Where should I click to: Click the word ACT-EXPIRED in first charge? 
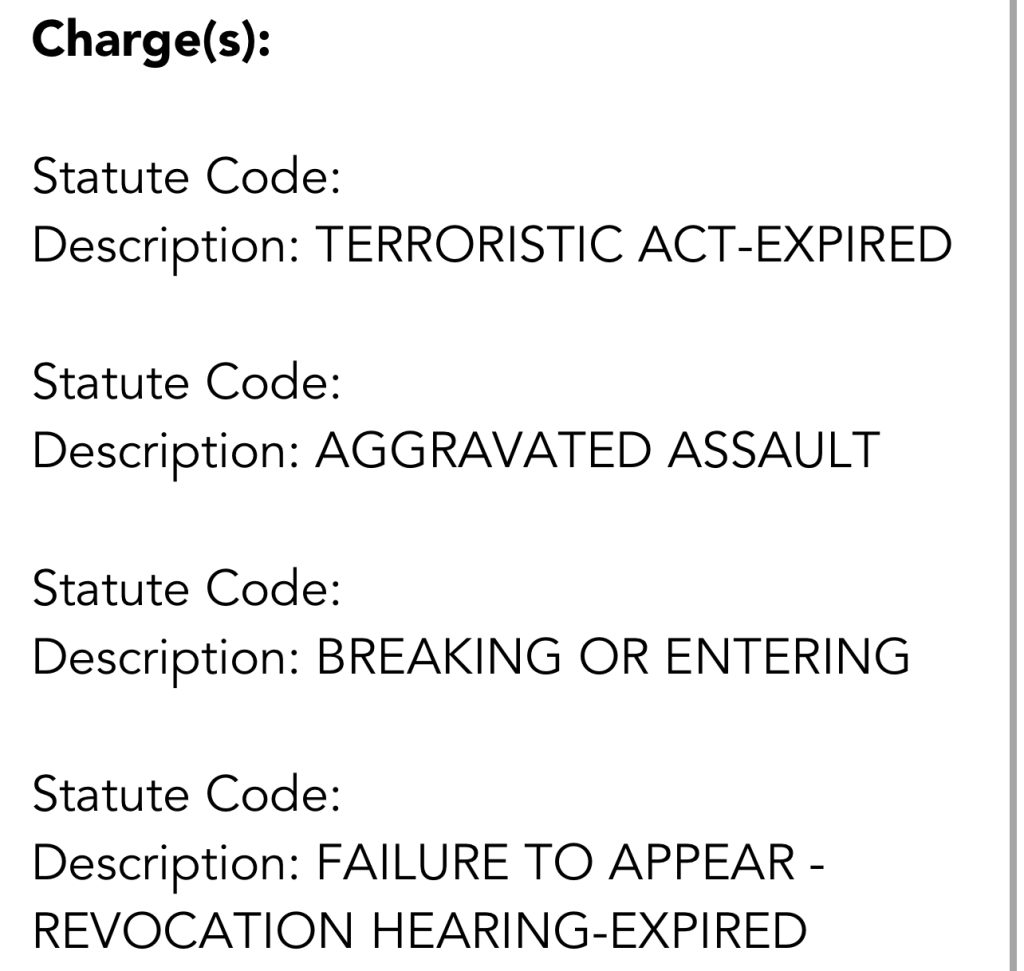pyautogui.click(x=794, y=245)
